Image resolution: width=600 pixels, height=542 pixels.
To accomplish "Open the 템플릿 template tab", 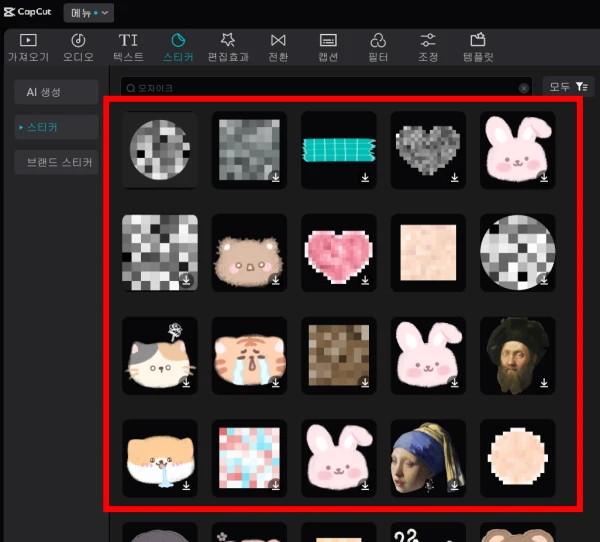I will 478,48.
